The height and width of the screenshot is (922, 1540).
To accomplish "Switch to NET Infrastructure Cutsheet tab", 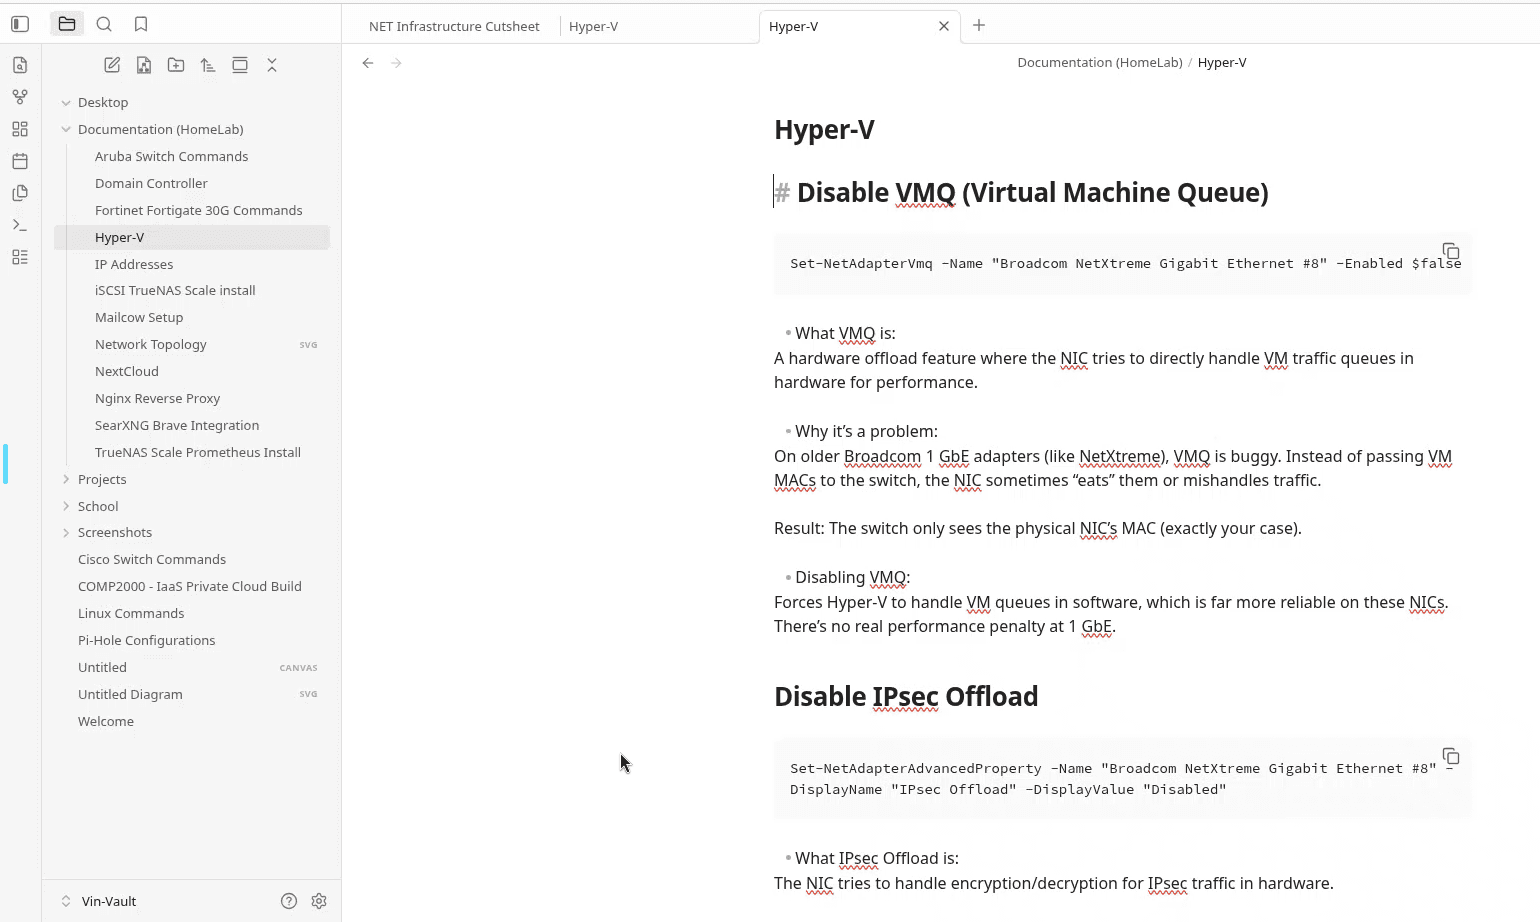I will coord(454,26).
